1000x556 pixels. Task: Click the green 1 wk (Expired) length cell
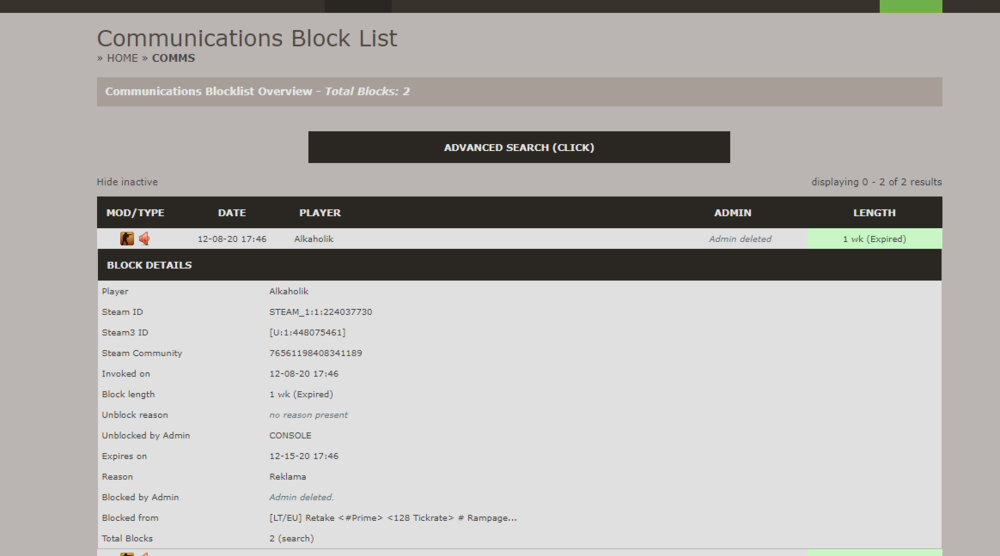pyautogui.click(x=874, y=239)
